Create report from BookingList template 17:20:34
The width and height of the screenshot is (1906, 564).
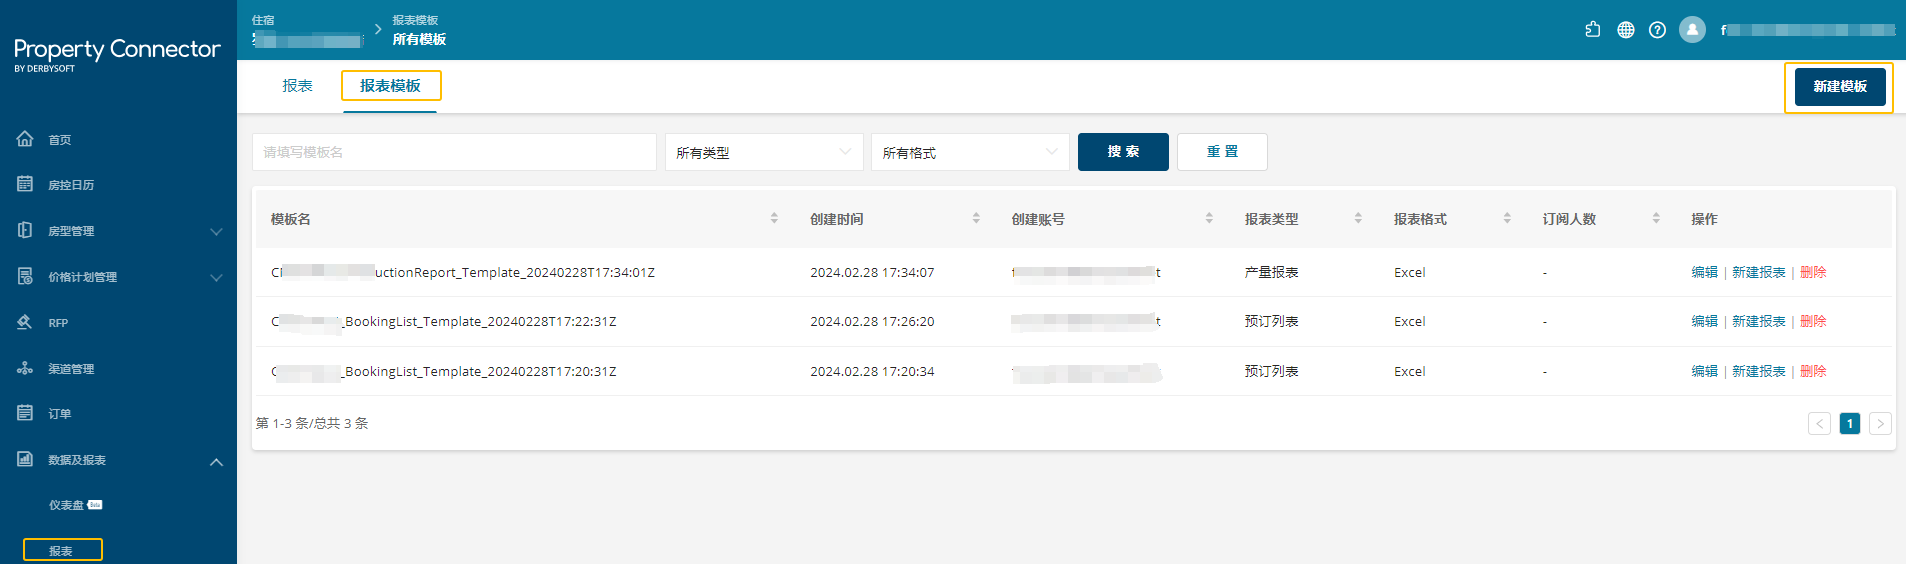coord(1758,371)
